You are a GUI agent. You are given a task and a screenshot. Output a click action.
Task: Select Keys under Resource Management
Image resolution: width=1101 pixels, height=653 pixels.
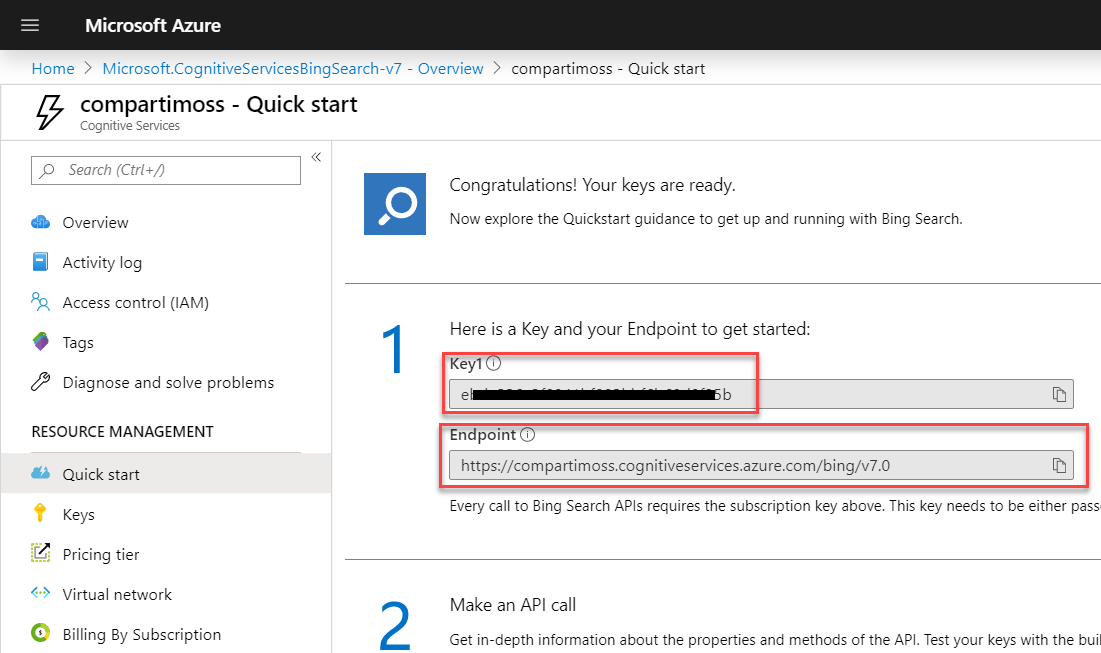(76, 513)
